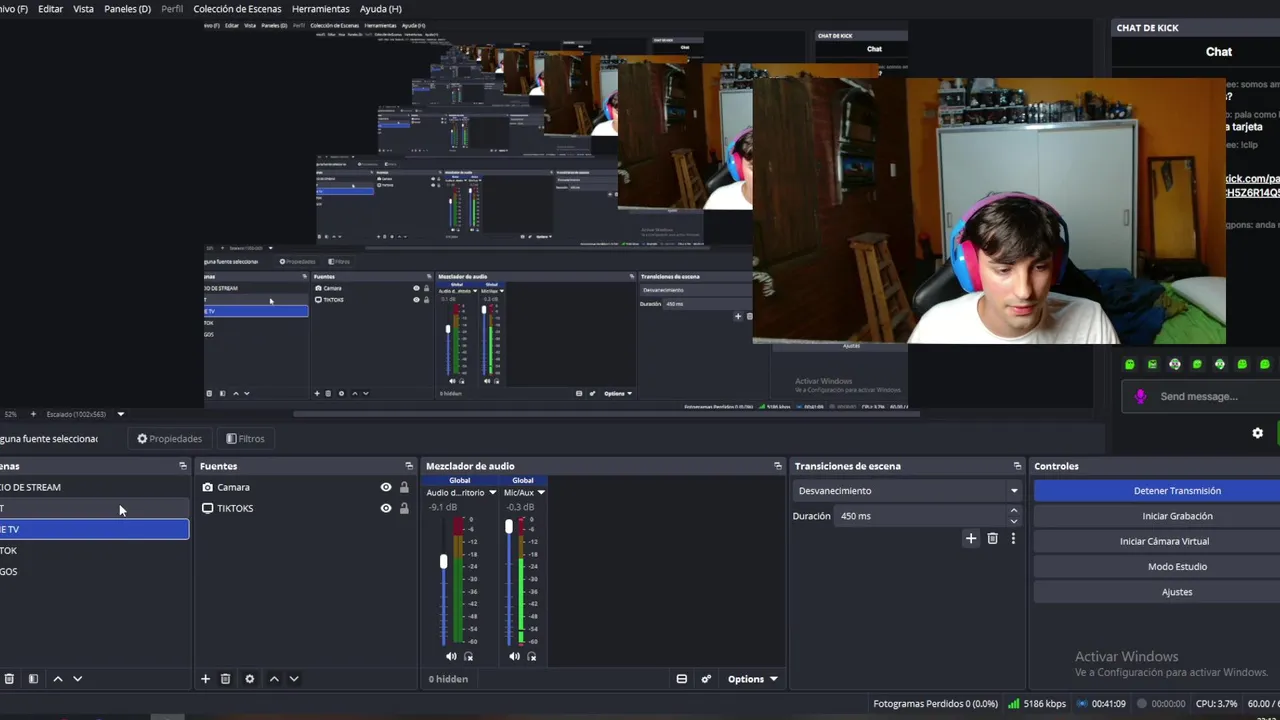The image size is (1280, 720).
Task: Click purple microphone icon in chat box
Action: [1140, 397]
